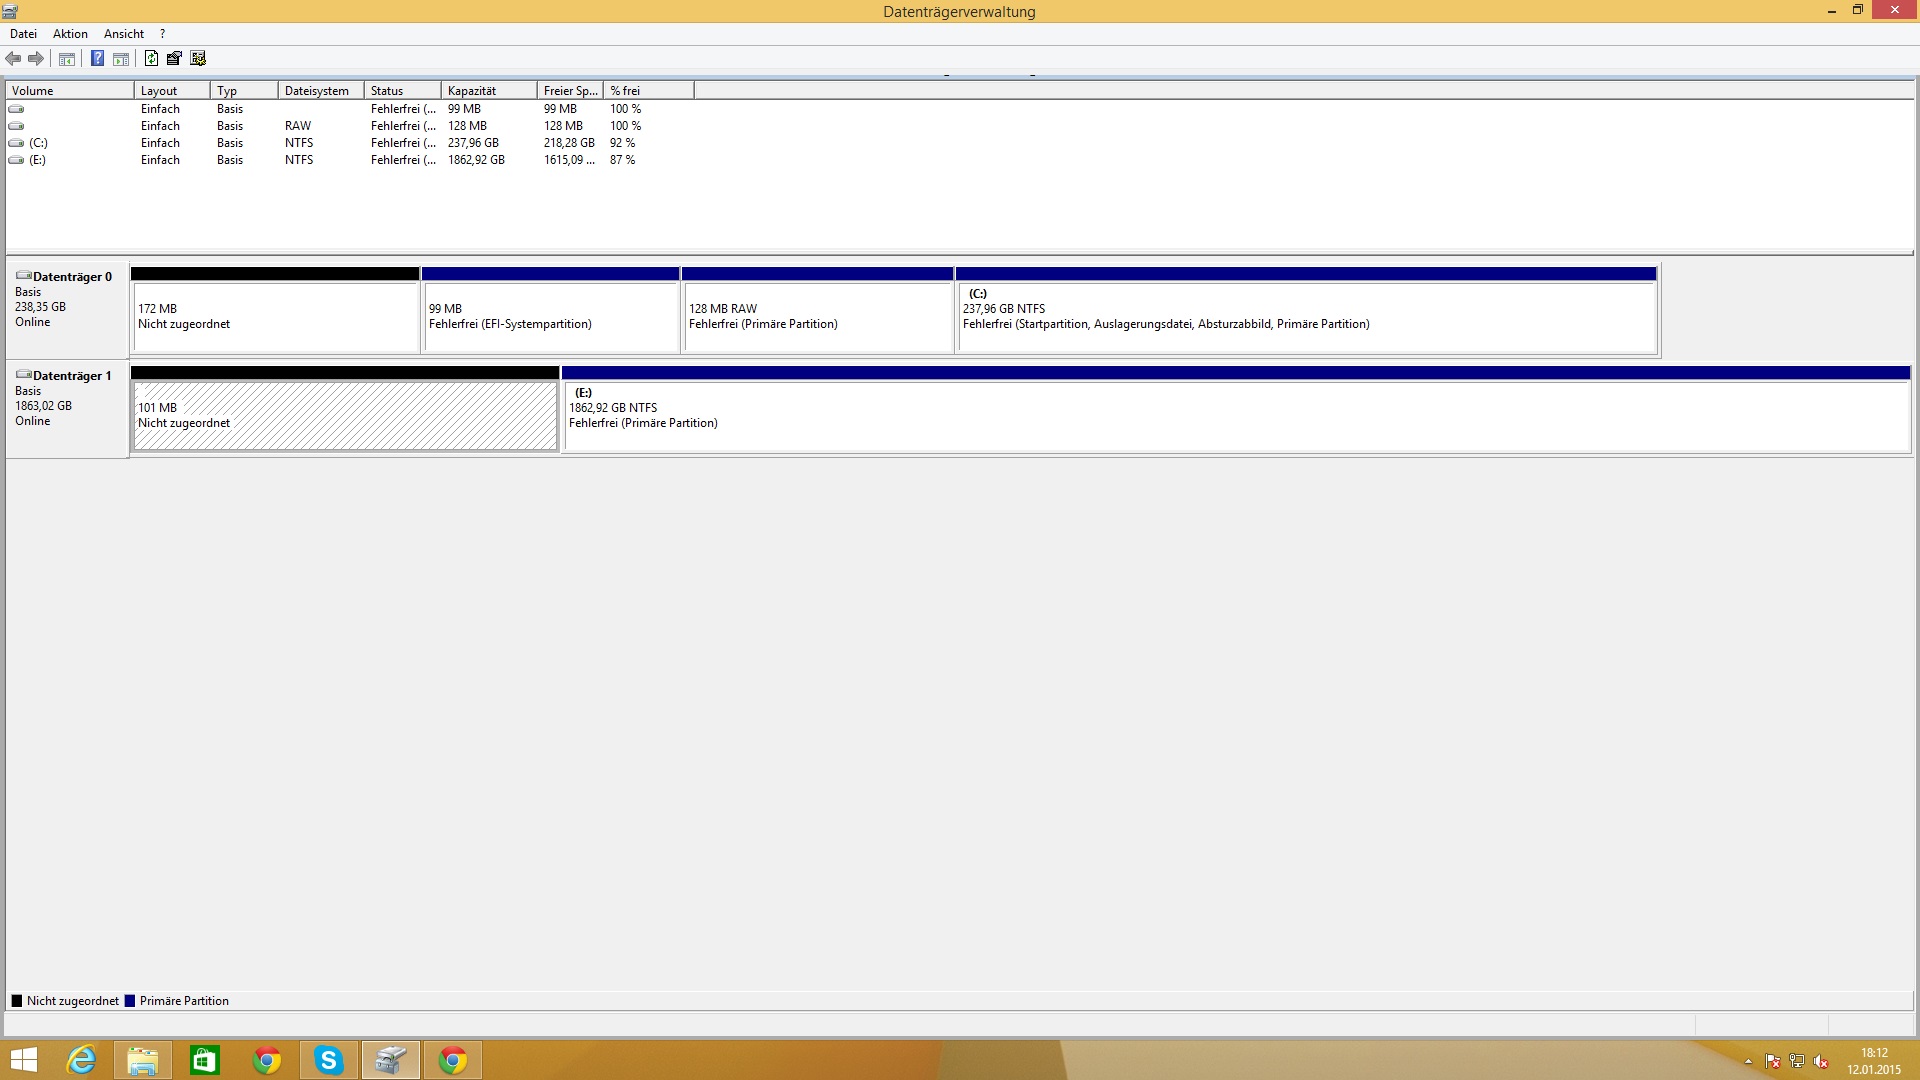1920x1080 pixels.
Task: Open the Aktion menu
Action: click(x=70, y=34)
